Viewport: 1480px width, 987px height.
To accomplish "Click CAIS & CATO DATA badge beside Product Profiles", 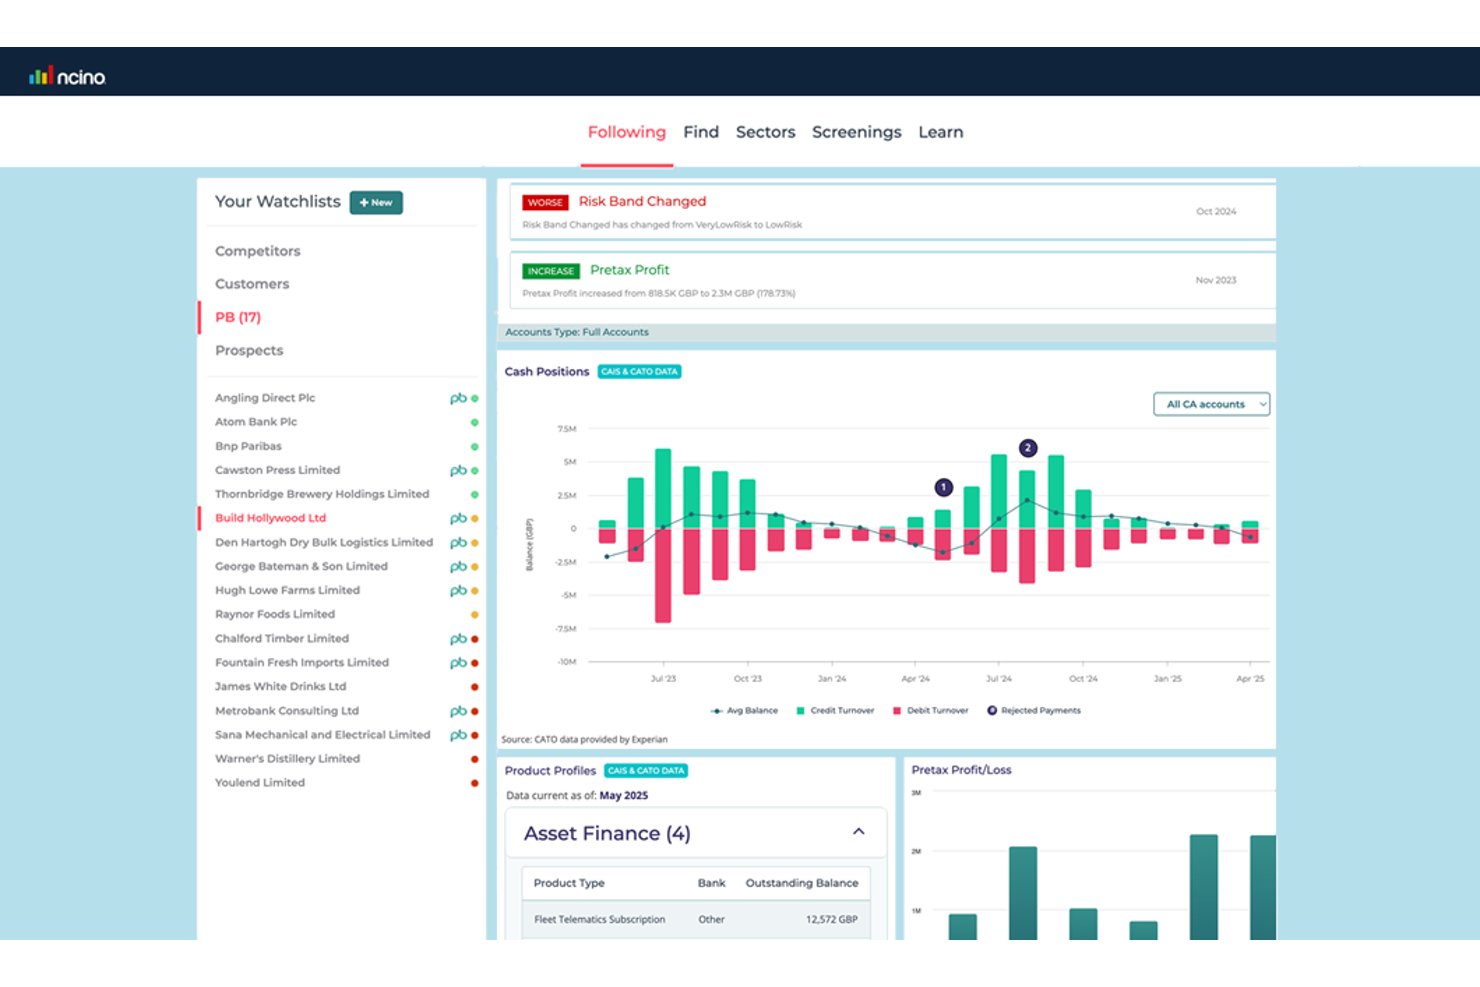I will coord(646,771).
